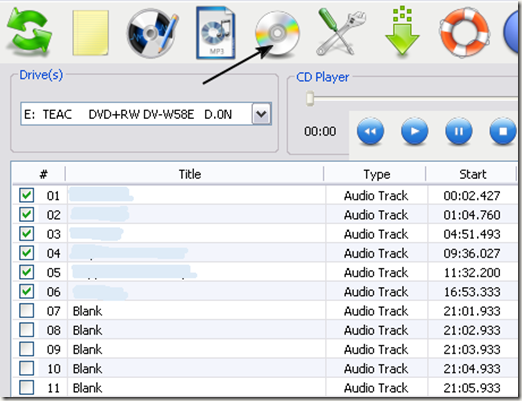
Task: Click start time 01:04.760
Action: click(x=472, y=215)
